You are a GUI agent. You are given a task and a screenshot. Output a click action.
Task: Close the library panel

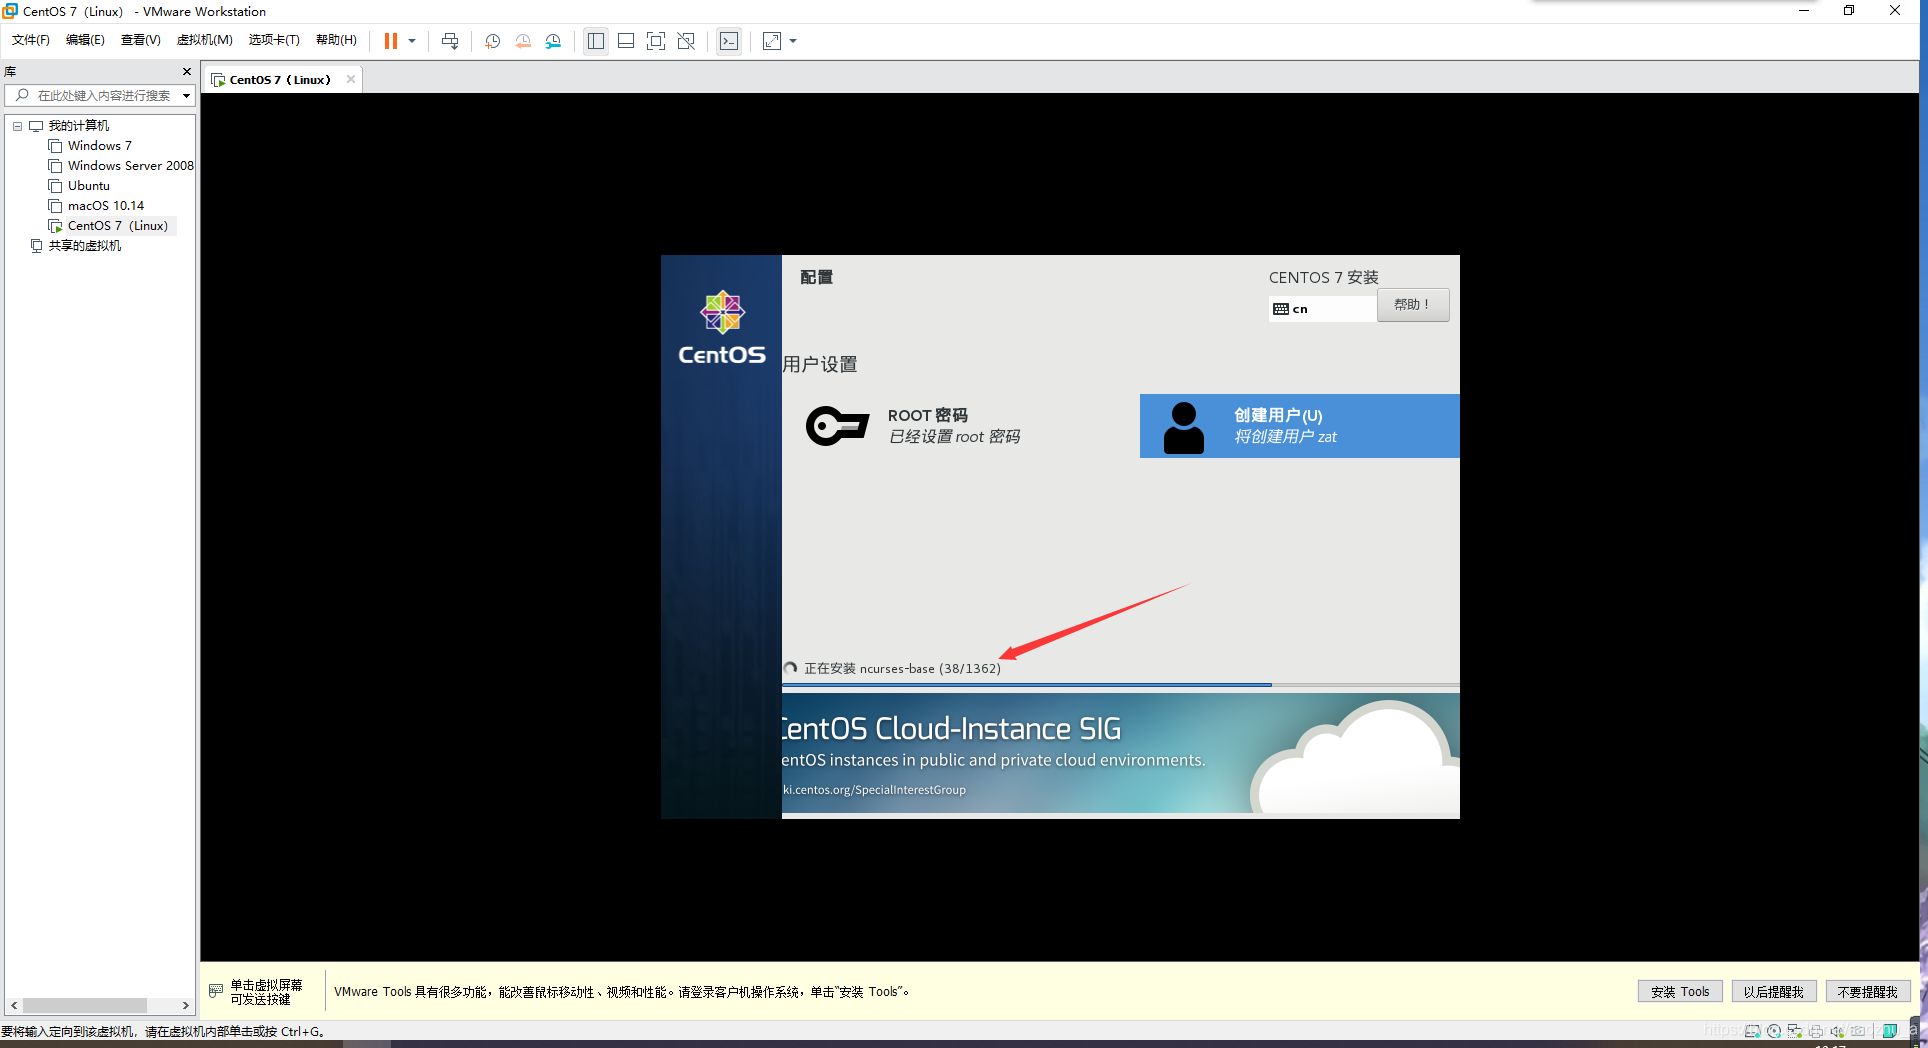pos(186,72)
